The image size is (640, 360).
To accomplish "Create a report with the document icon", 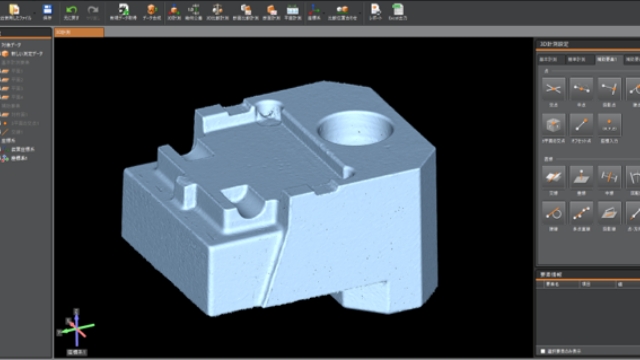I will coord(376,9).
